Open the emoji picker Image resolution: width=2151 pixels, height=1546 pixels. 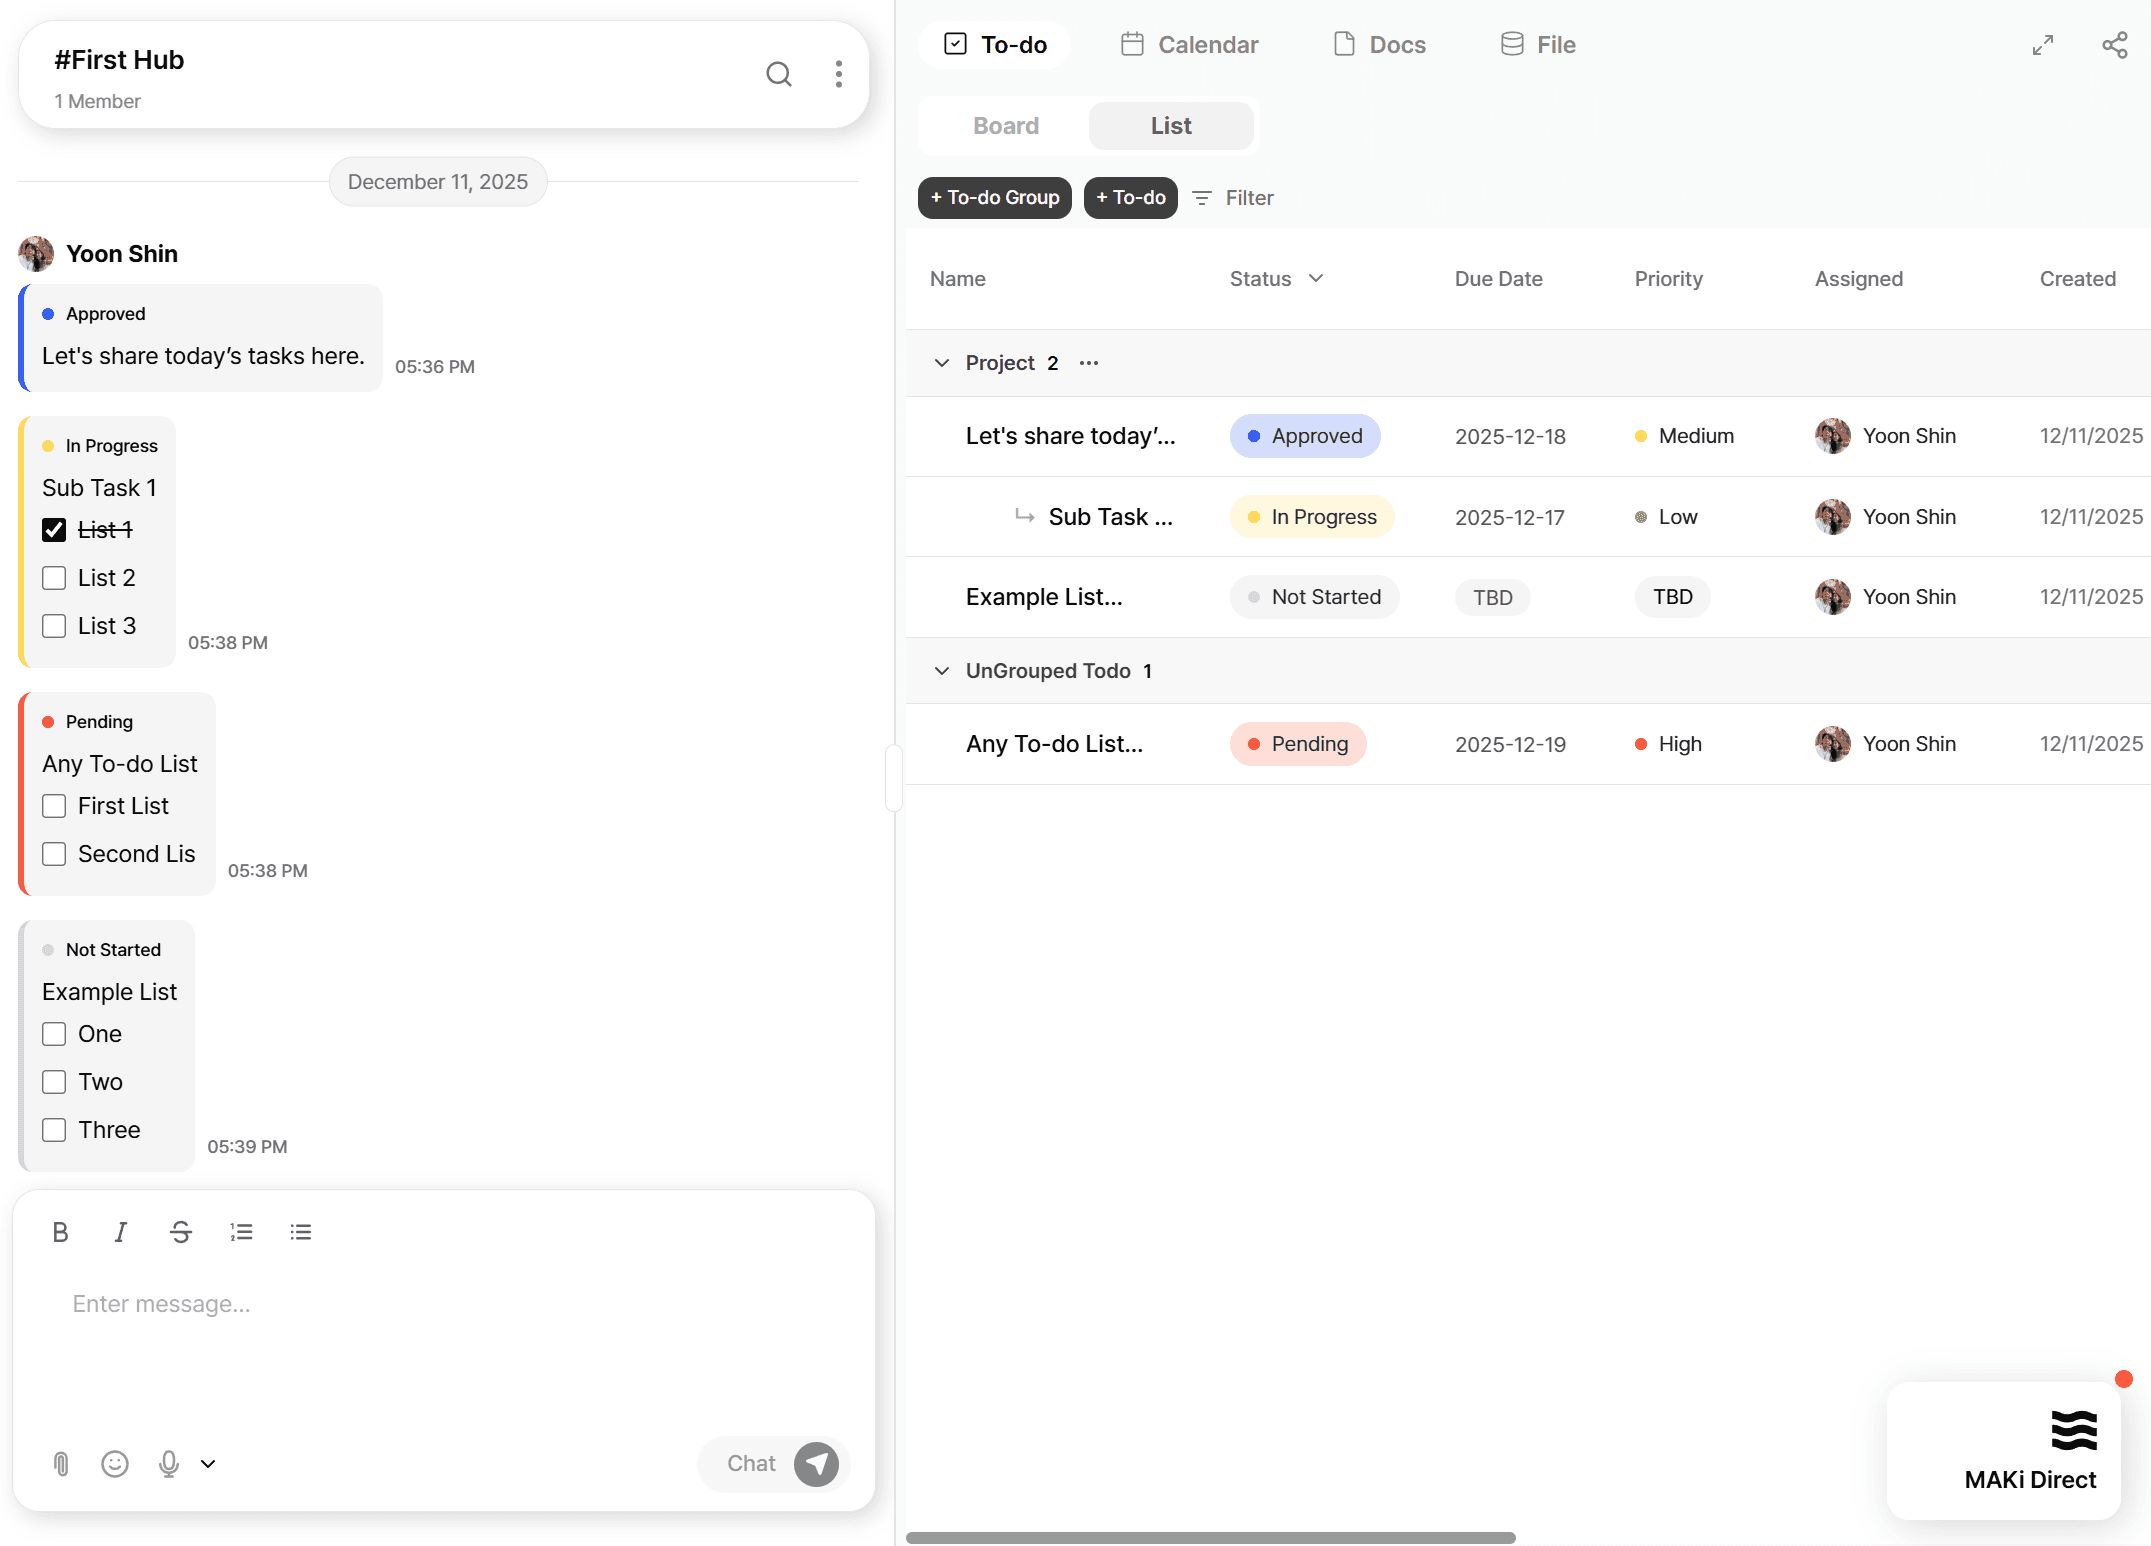pos(115,1464)
